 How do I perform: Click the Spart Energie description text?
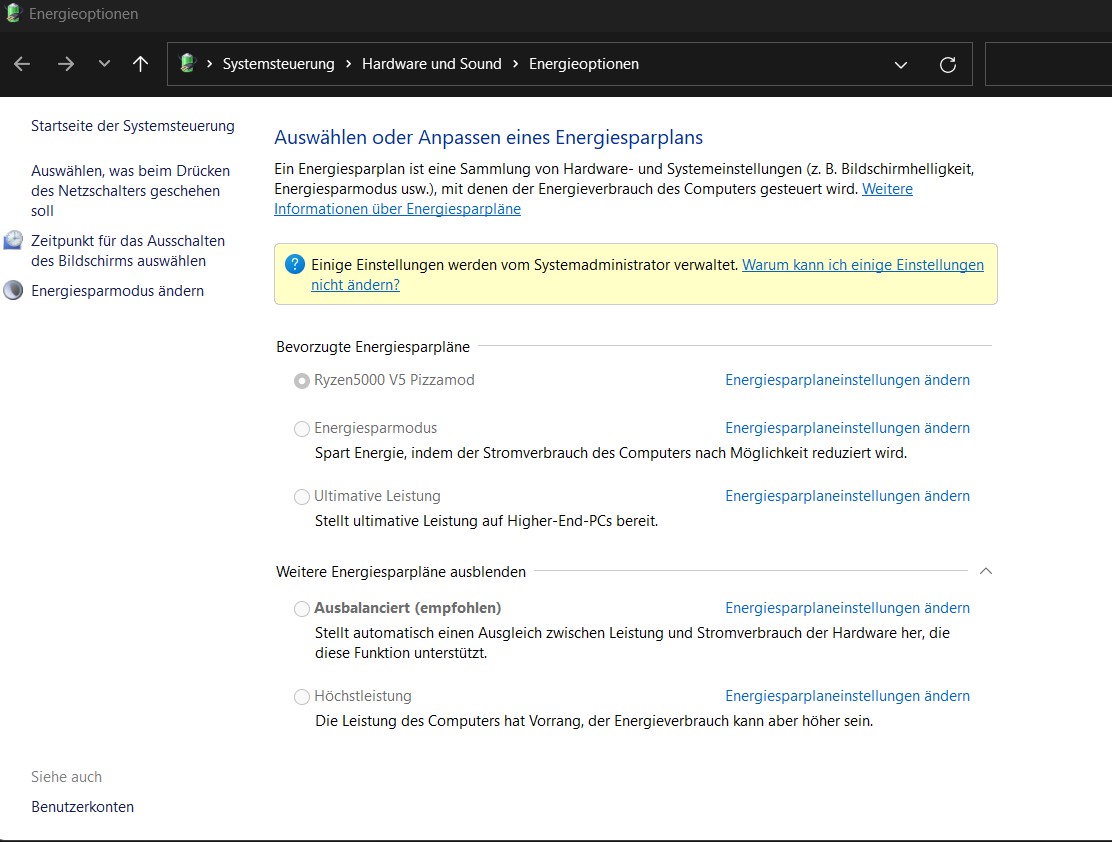coord(611,453)
